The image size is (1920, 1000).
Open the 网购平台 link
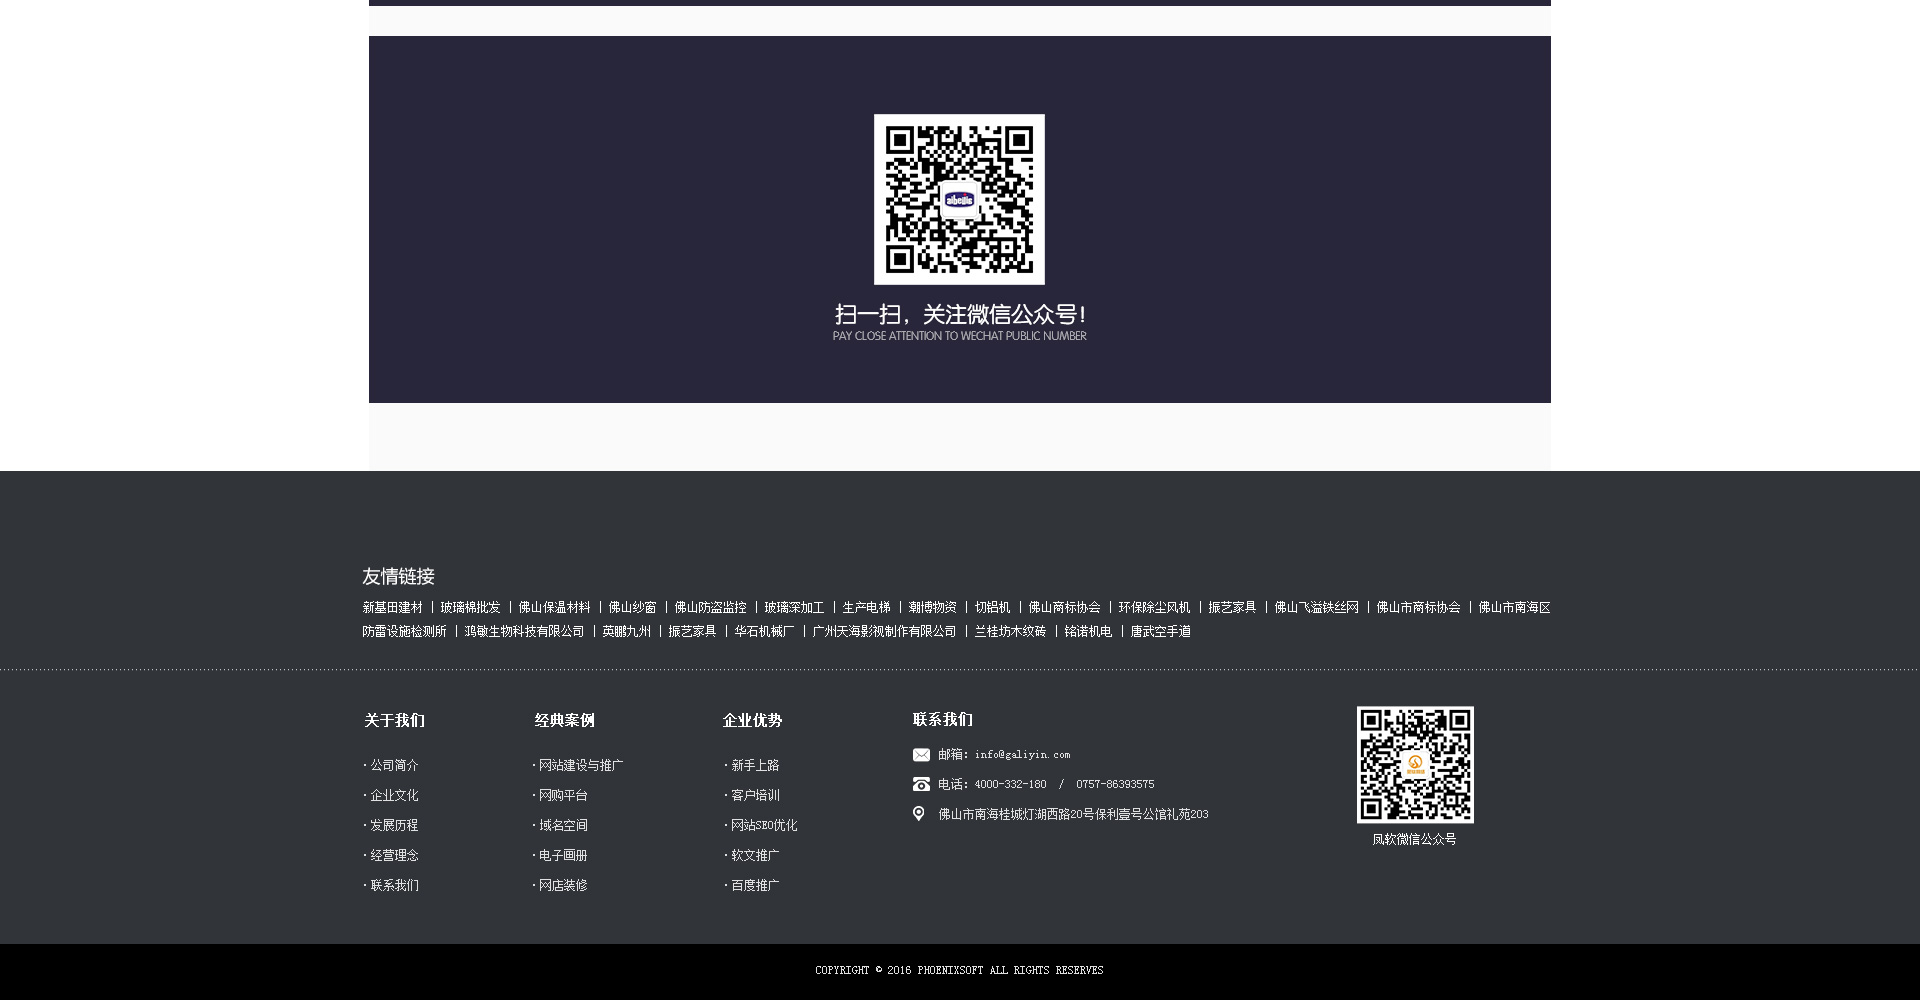click(x=563, y=796)
